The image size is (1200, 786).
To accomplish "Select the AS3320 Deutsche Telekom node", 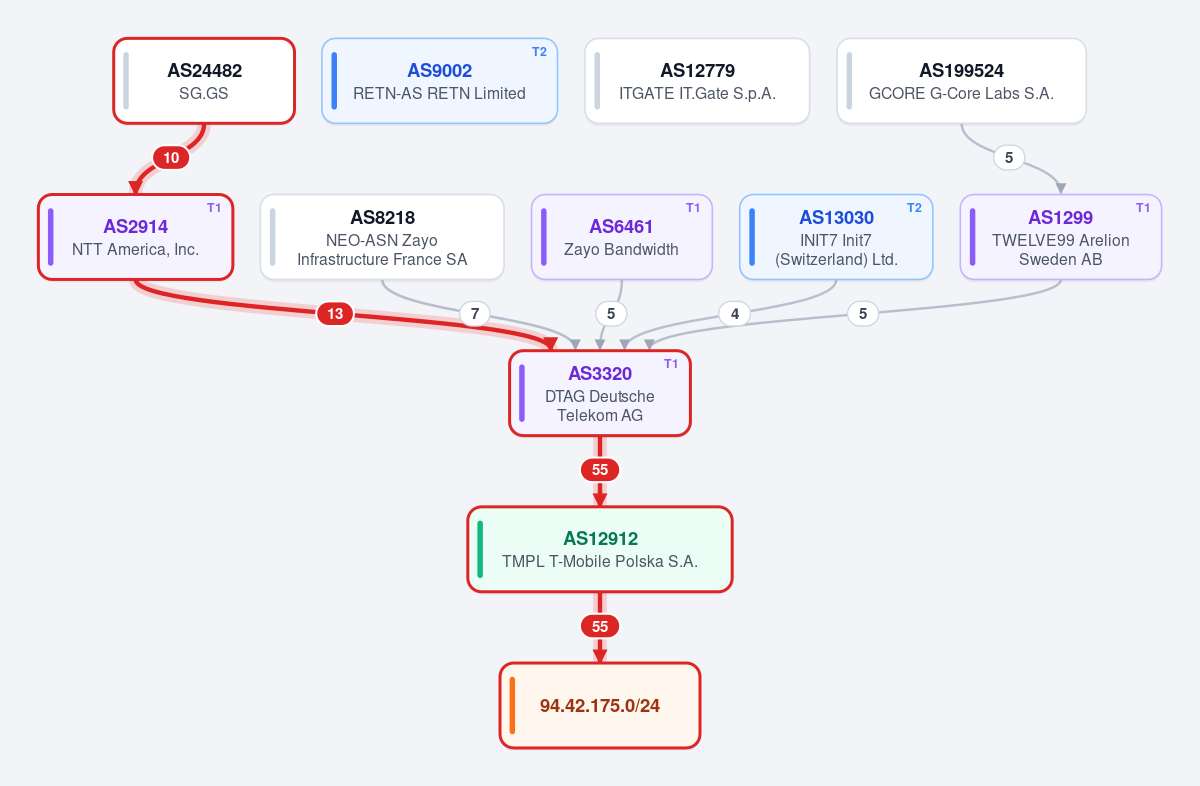I will tap(600, 393).
